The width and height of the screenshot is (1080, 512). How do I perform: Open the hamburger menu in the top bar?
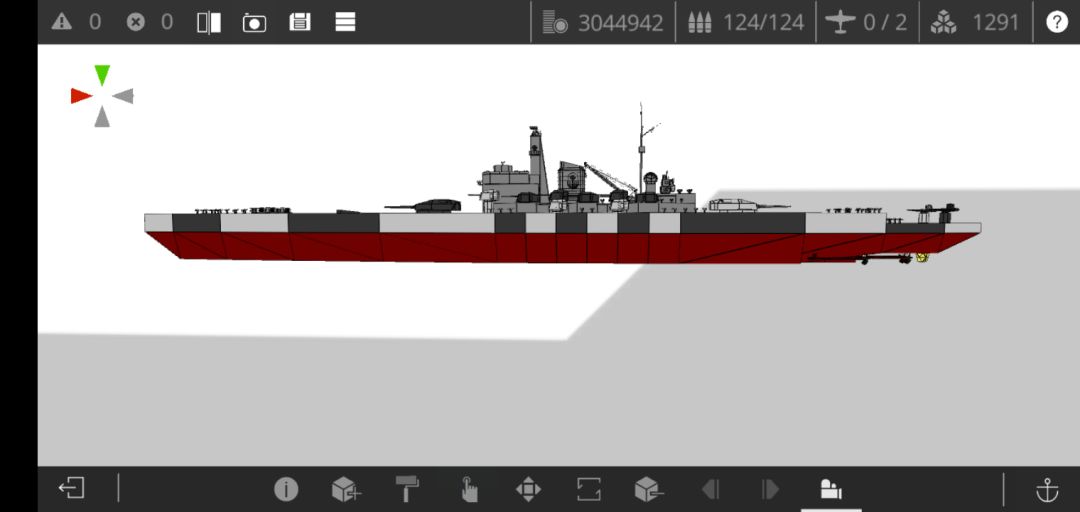(x=345, y=22)
